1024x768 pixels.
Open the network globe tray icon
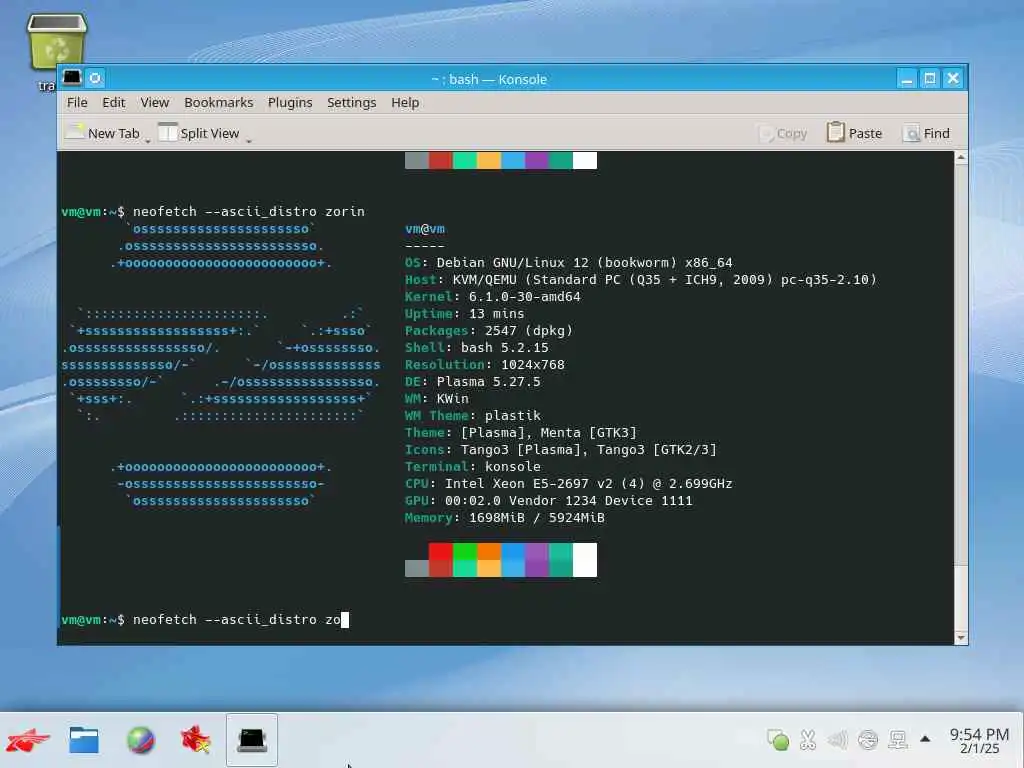(x=868, y=740)
